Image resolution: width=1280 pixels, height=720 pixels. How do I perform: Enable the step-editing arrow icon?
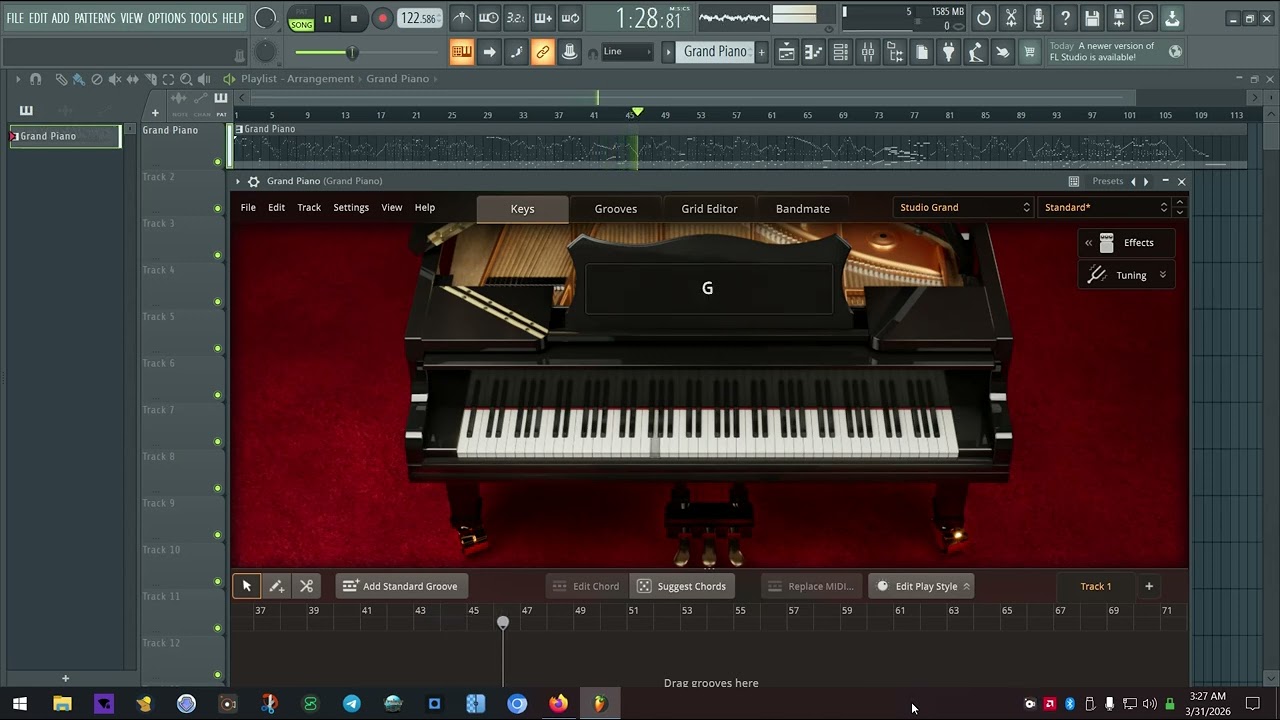point(489,52)
